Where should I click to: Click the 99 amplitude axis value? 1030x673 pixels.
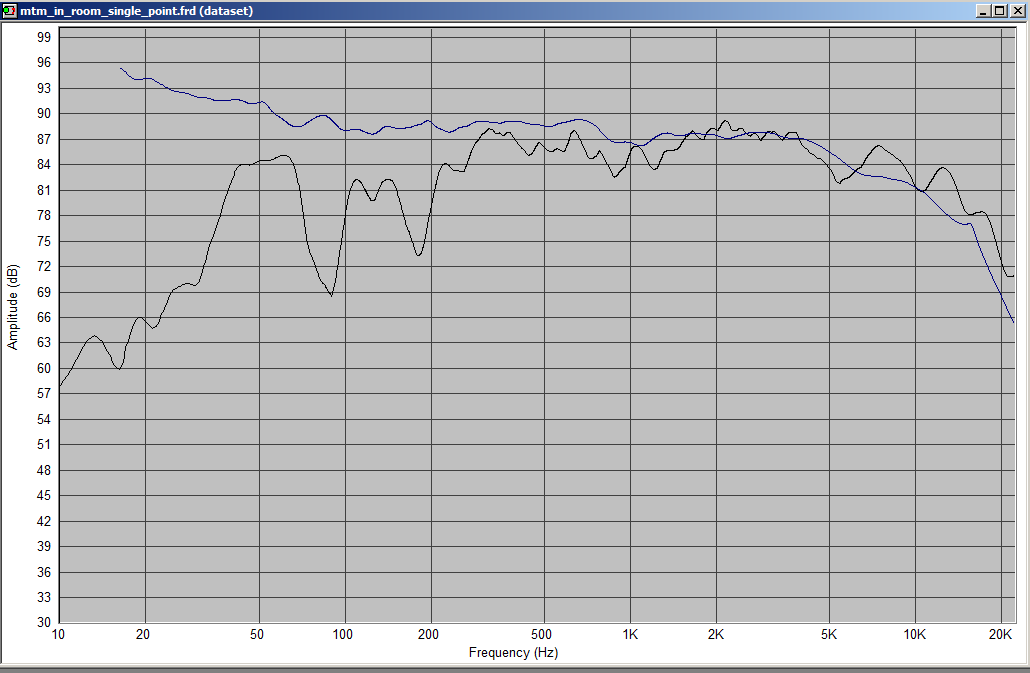click(44, 37)
